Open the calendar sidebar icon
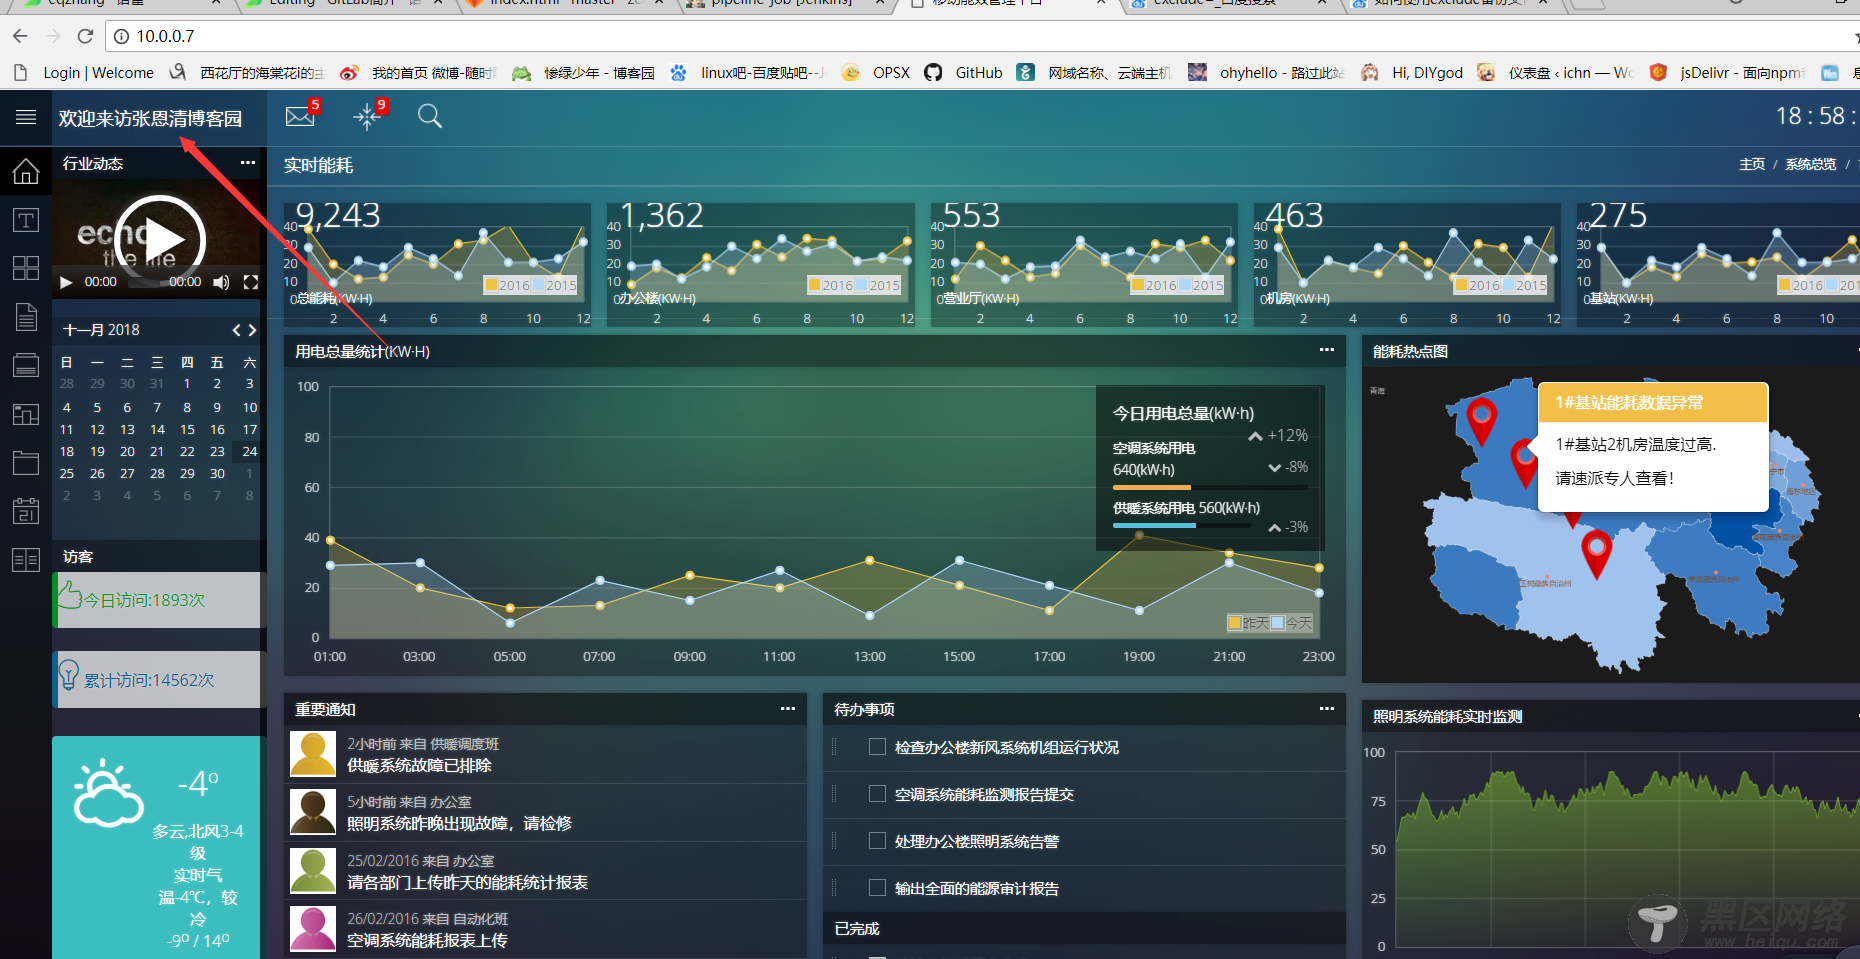Viewport: 1860px width, 959px height. click(x=26, y=511)
